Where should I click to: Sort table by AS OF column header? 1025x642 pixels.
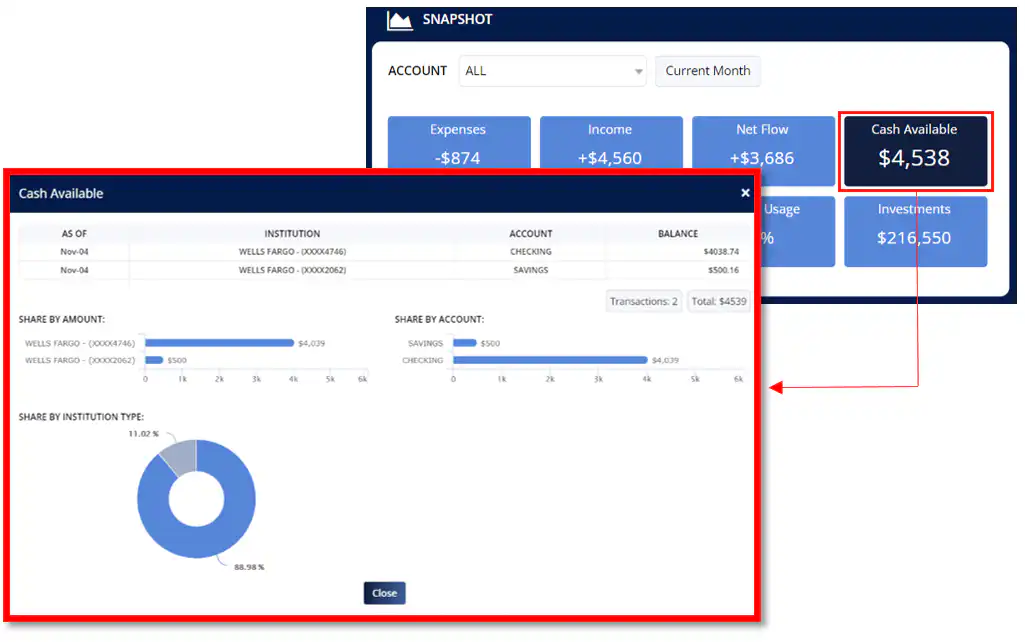(x=74, y=234)
